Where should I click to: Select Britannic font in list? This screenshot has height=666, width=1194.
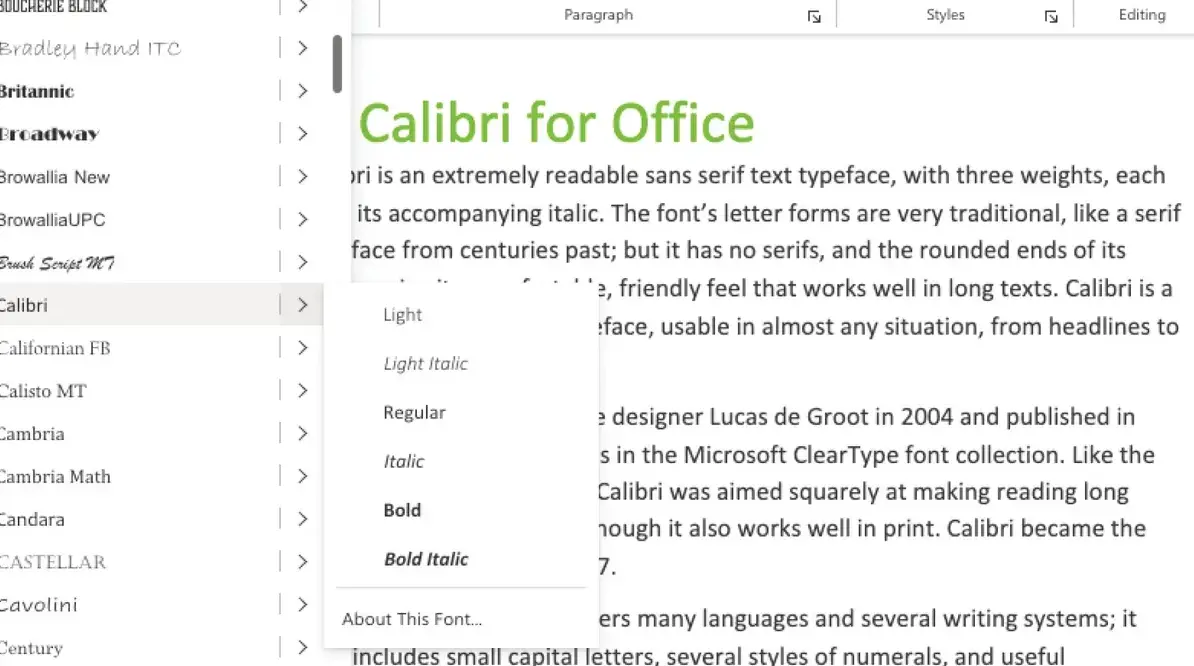pos(37,91)
